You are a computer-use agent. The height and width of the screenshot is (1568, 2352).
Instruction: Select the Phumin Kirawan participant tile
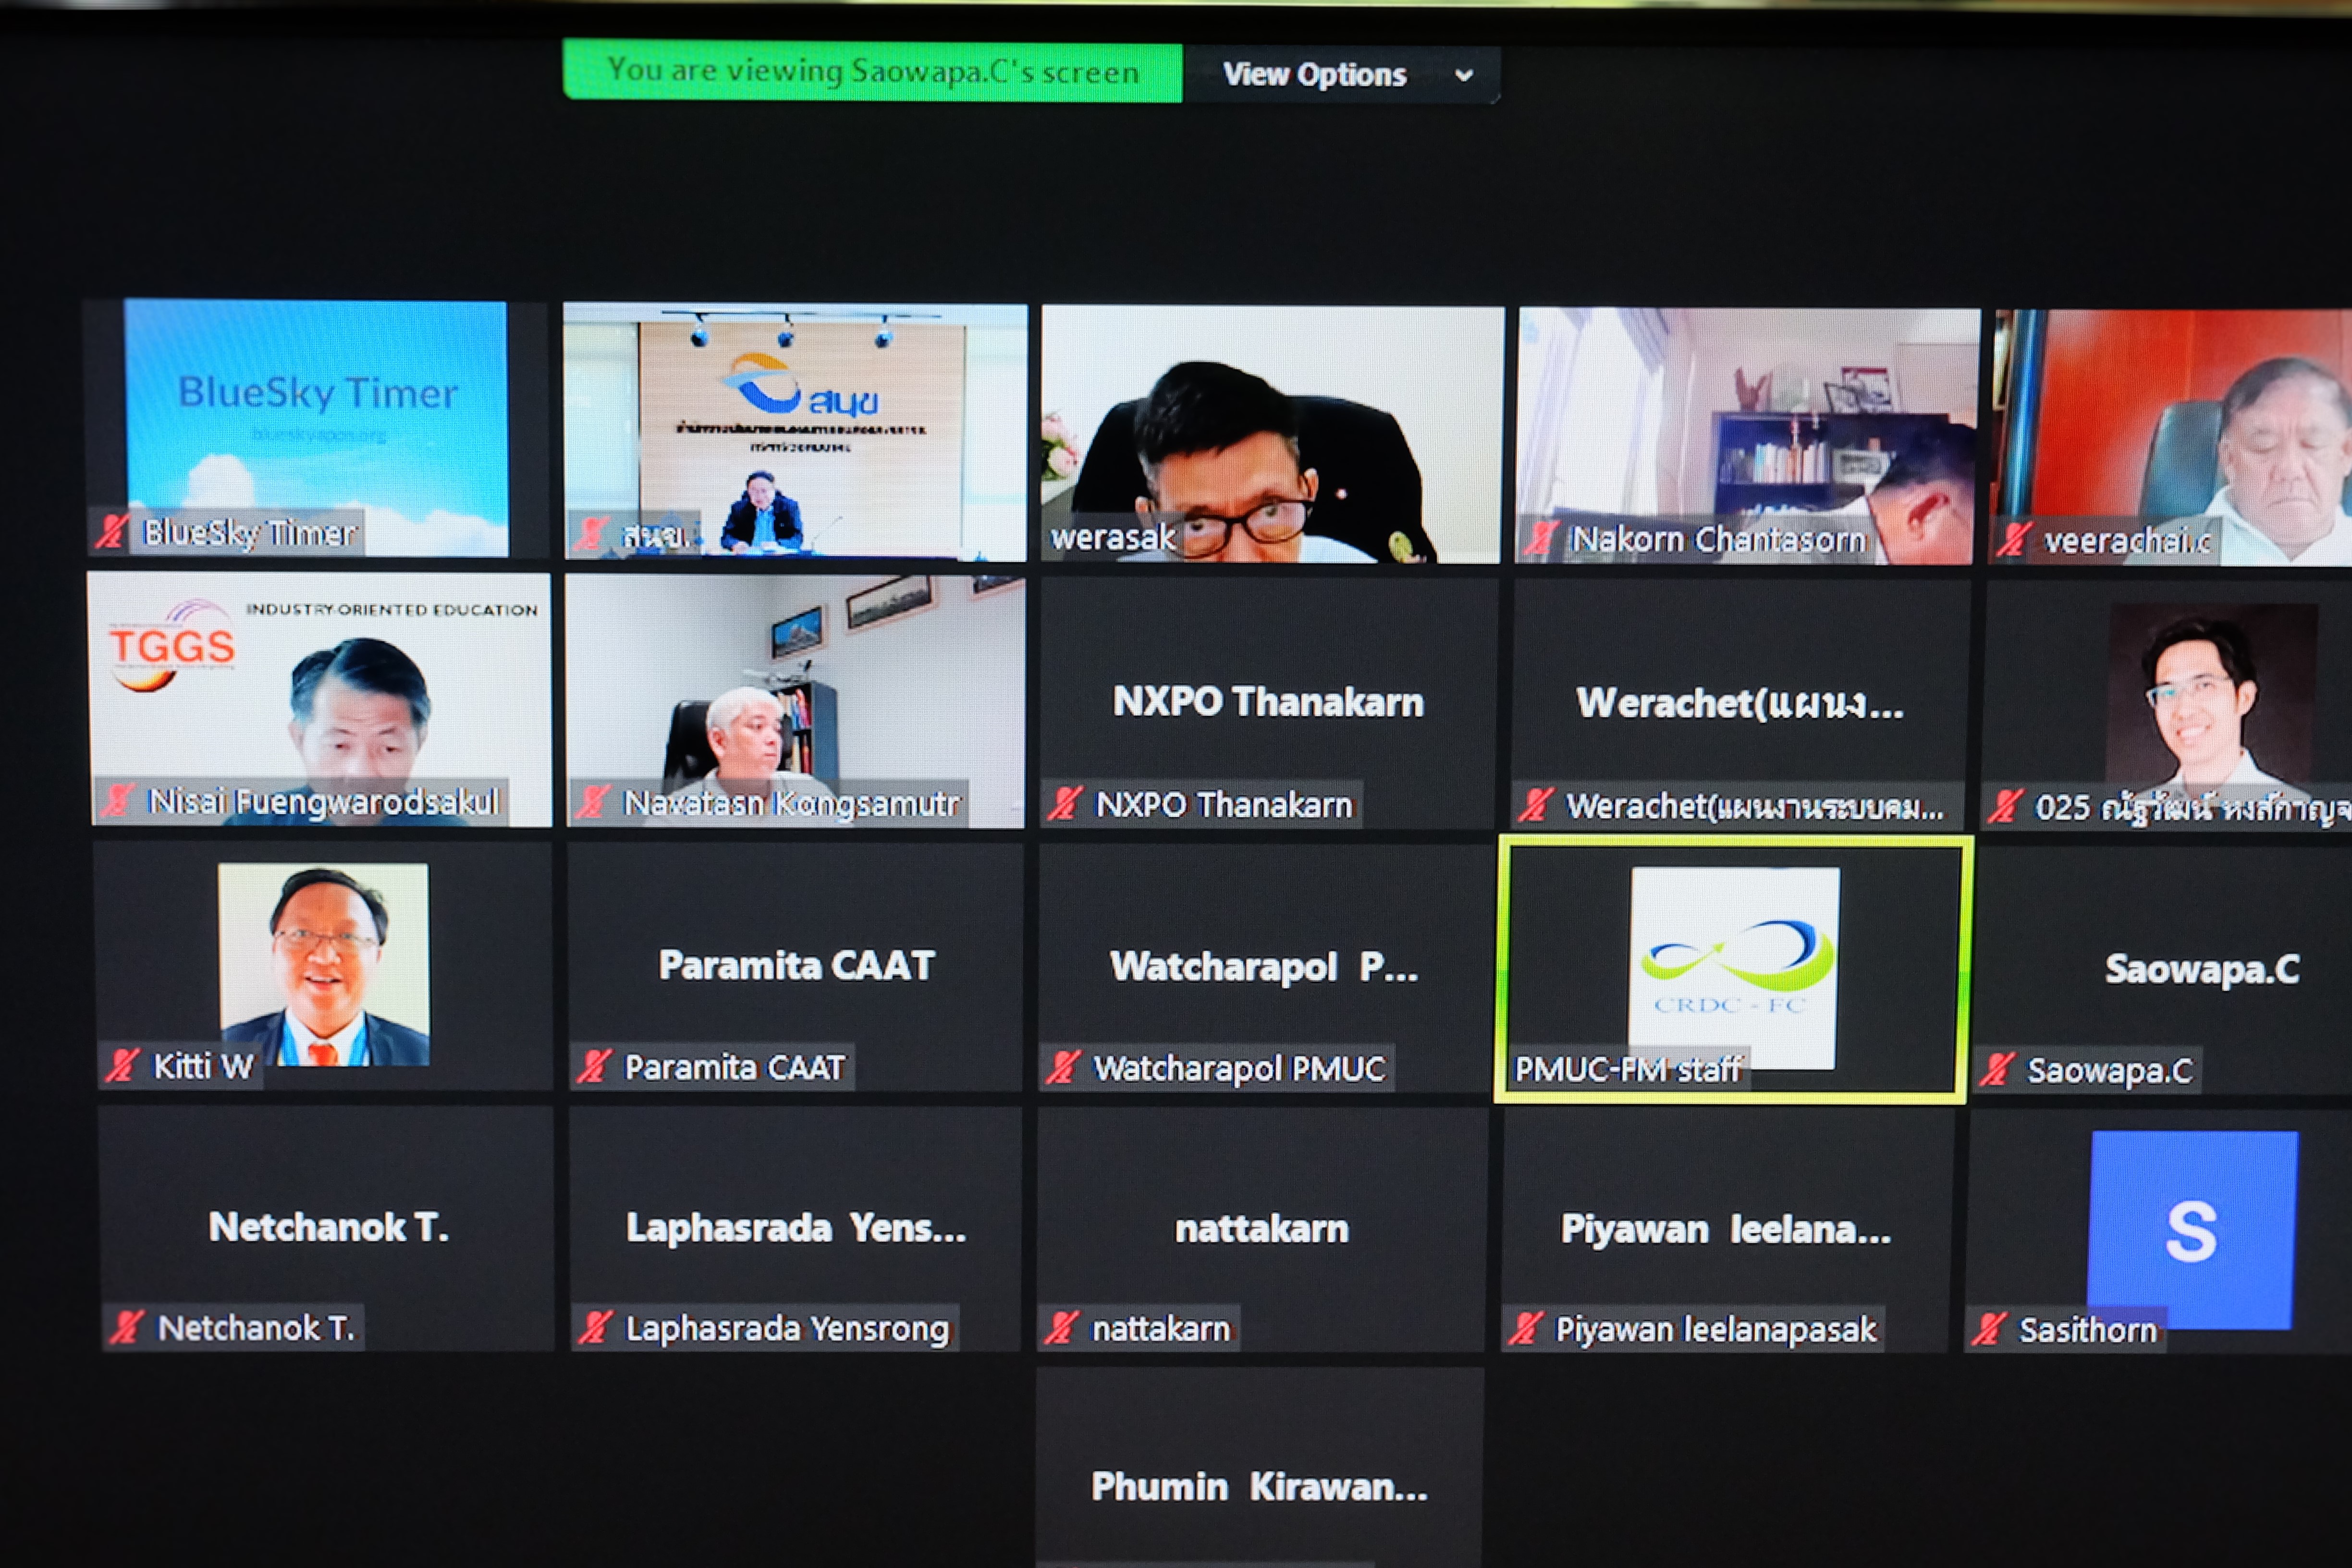(1260, 1467)
